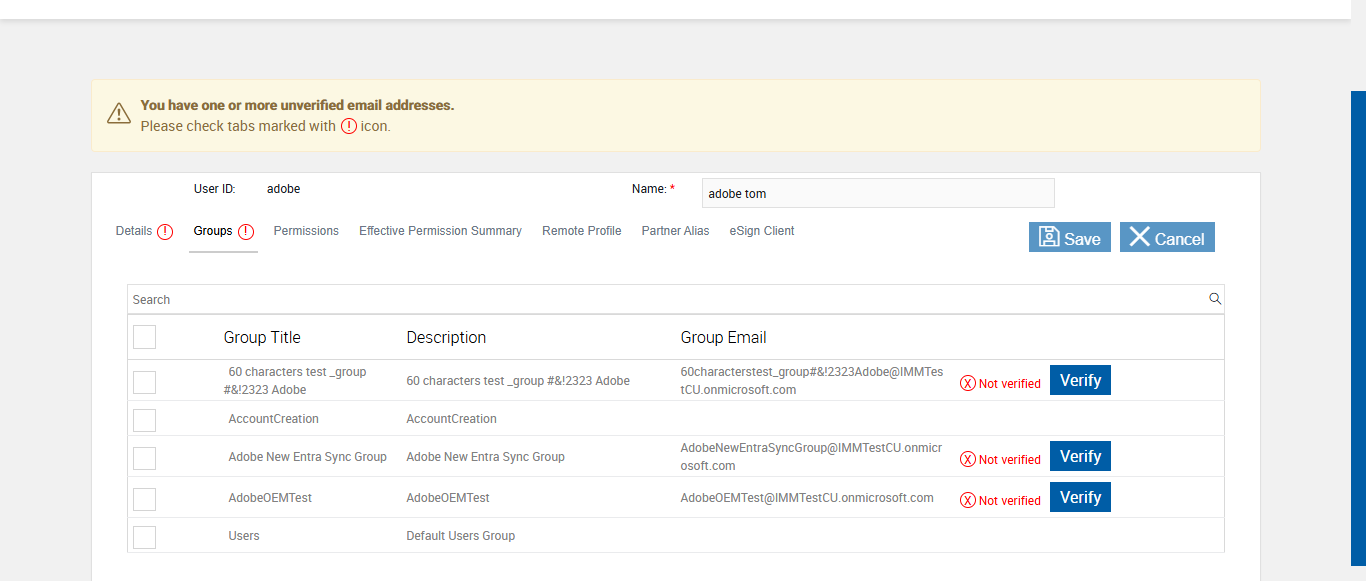1366x581 pixels.
Task: Click the warning triangle icon in banner
Action: point(119,113)
